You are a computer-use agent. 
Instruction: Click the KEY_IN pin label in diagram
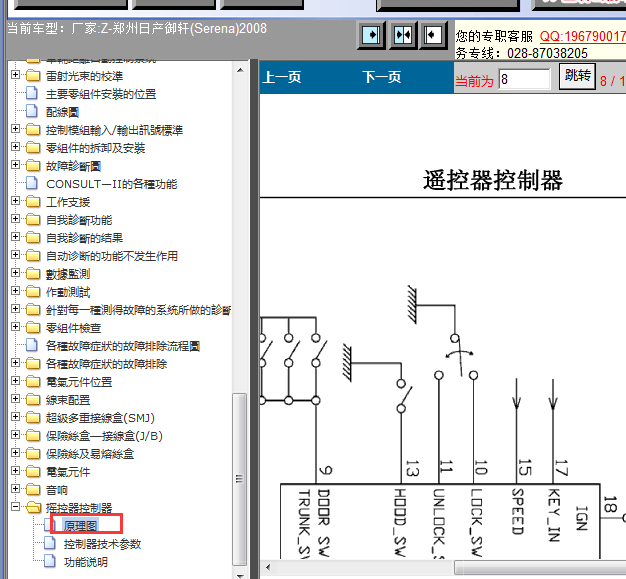[554, 515]
